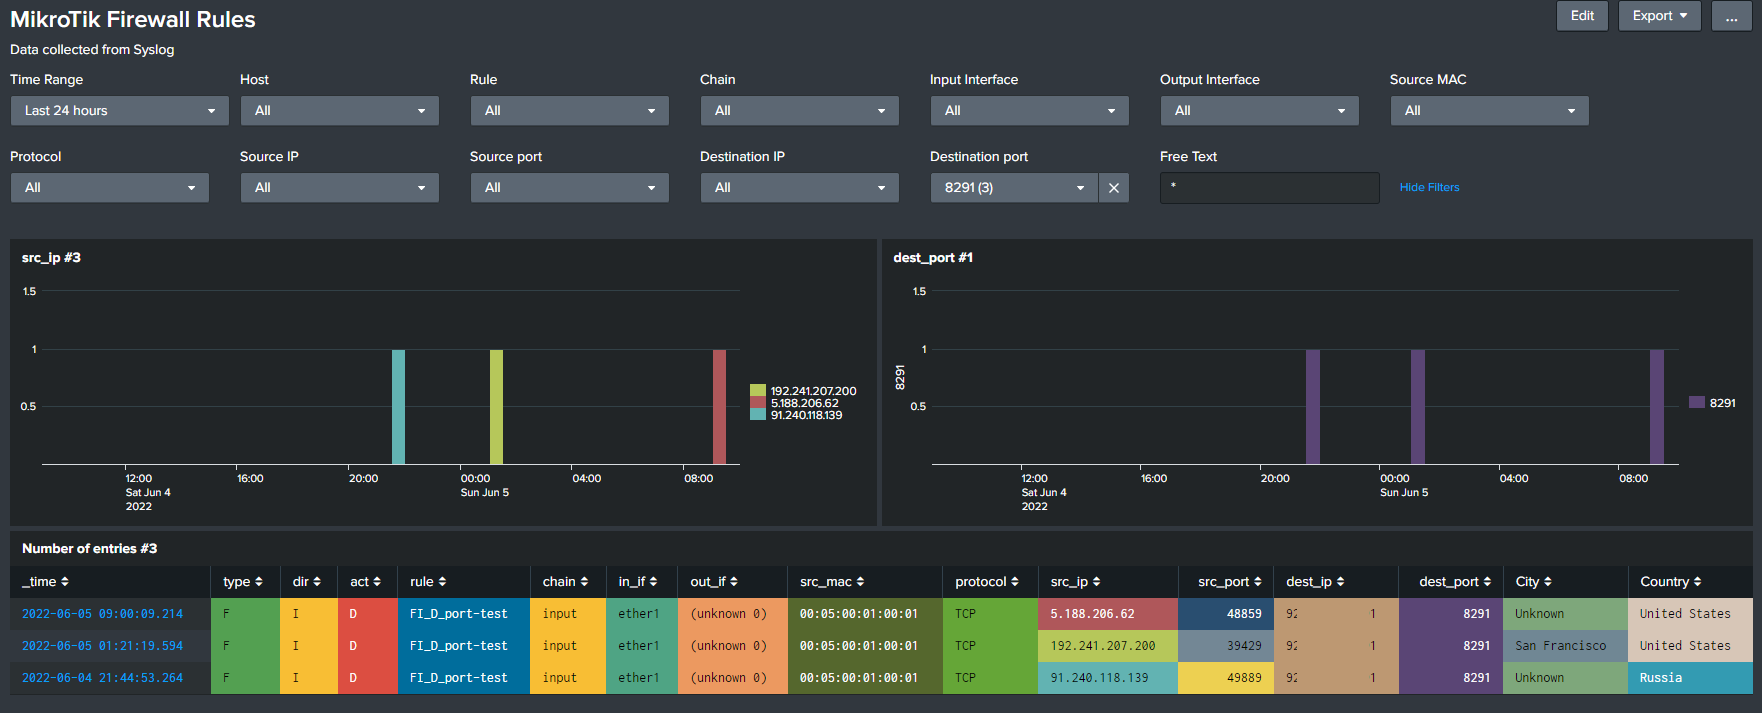The width and height of the screenshot is (1762, 713).
Task: Open the more actions ellipsis button
Action: 1731,16
